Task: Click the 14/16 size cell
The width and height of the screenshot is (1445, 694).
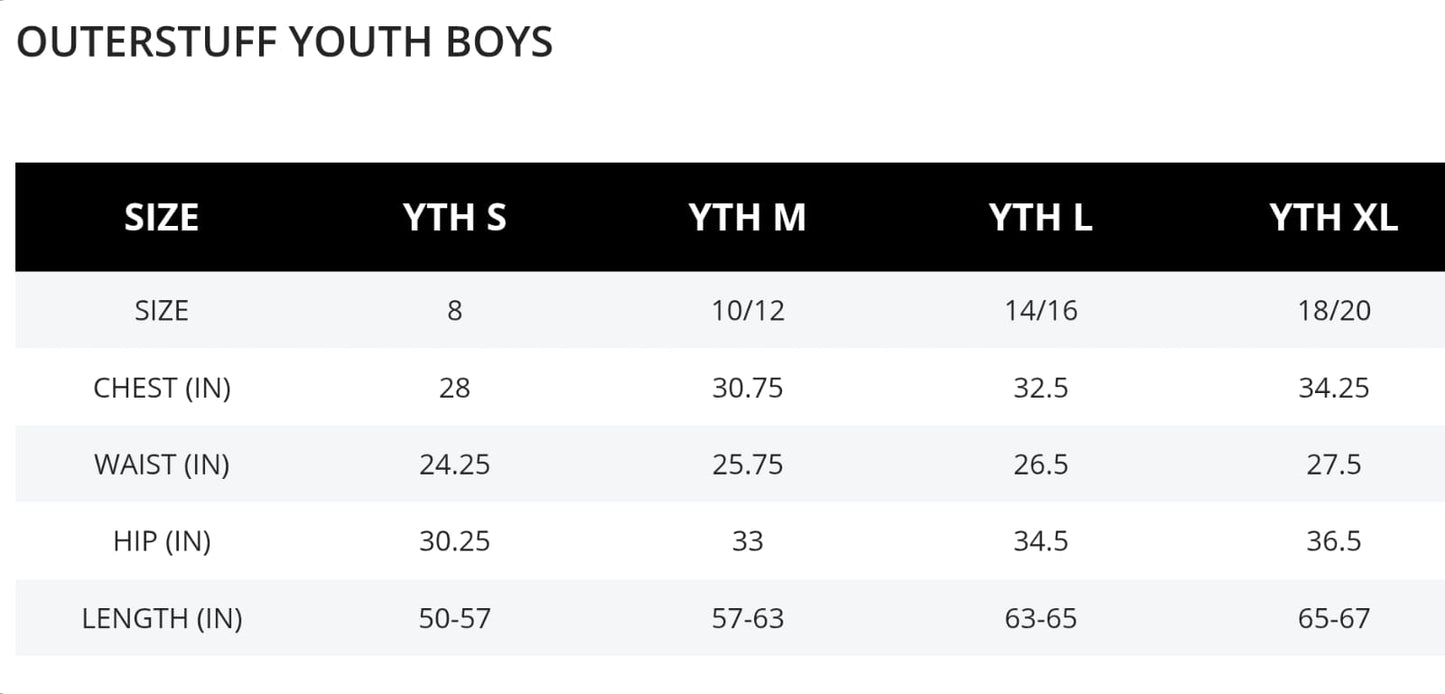Action: pyautogui.click(x=1040, y=311)
